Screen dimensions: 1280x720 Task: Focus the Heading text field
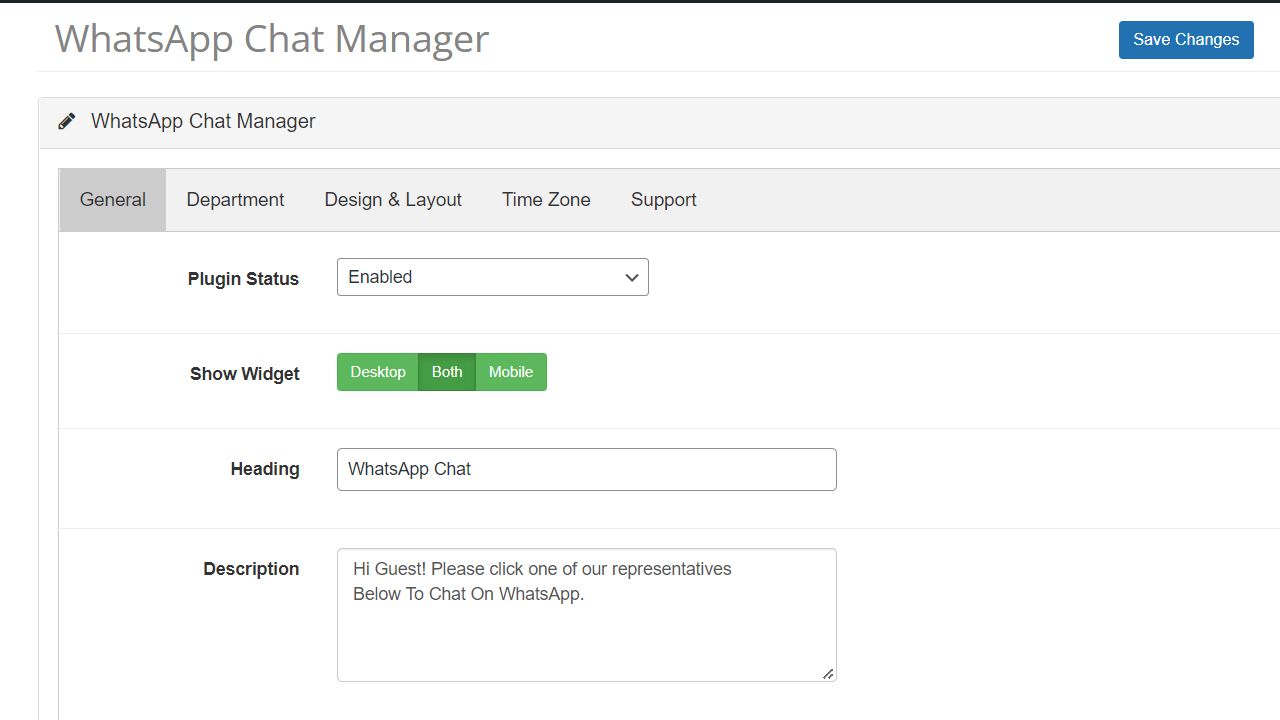coord(586,470)
